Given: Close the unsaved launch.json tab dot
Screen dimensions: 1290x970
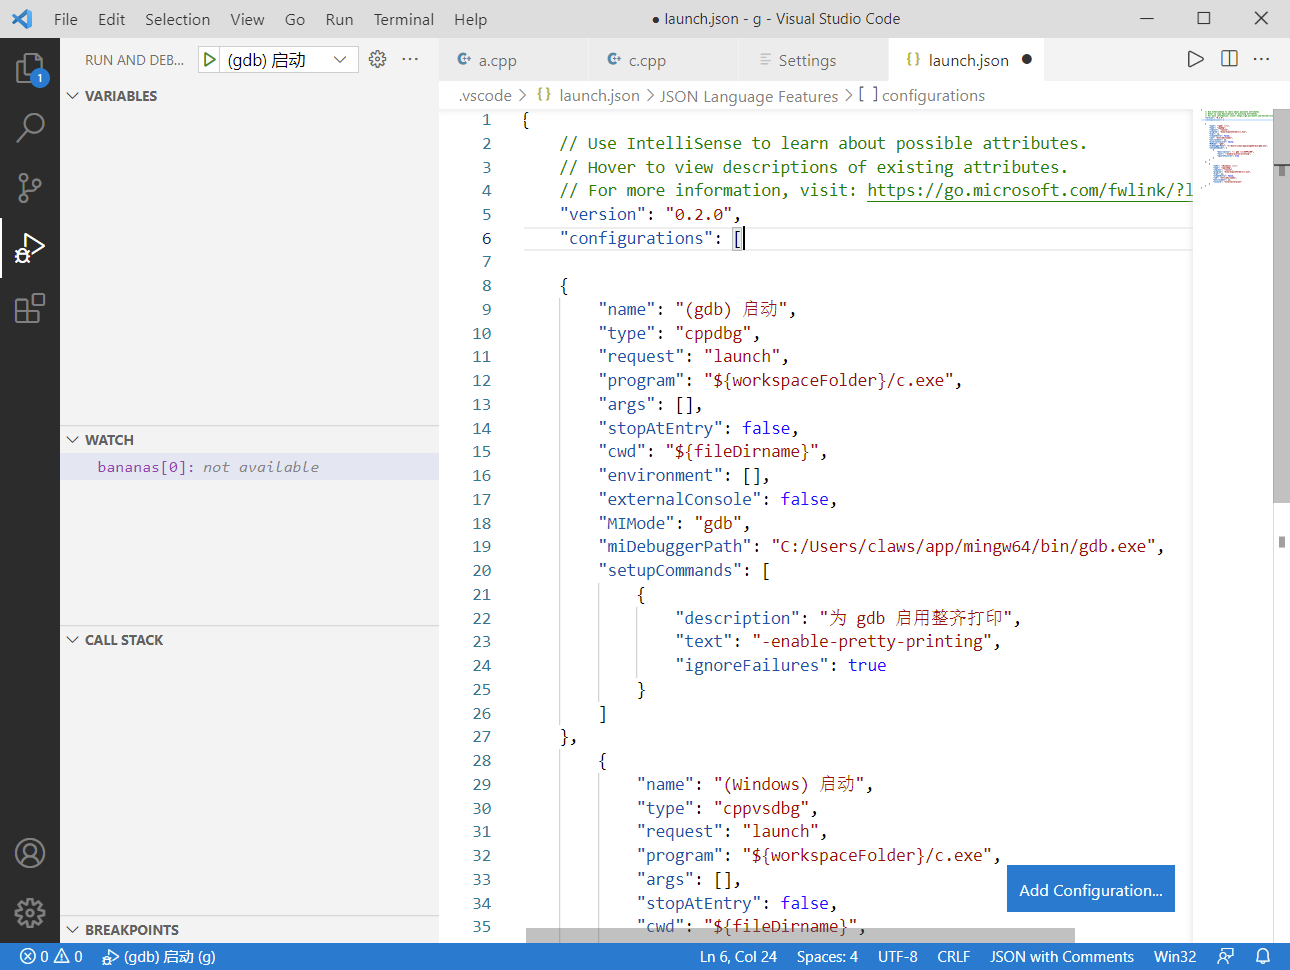Looking at the screenshot, I should coord(1027,60).
